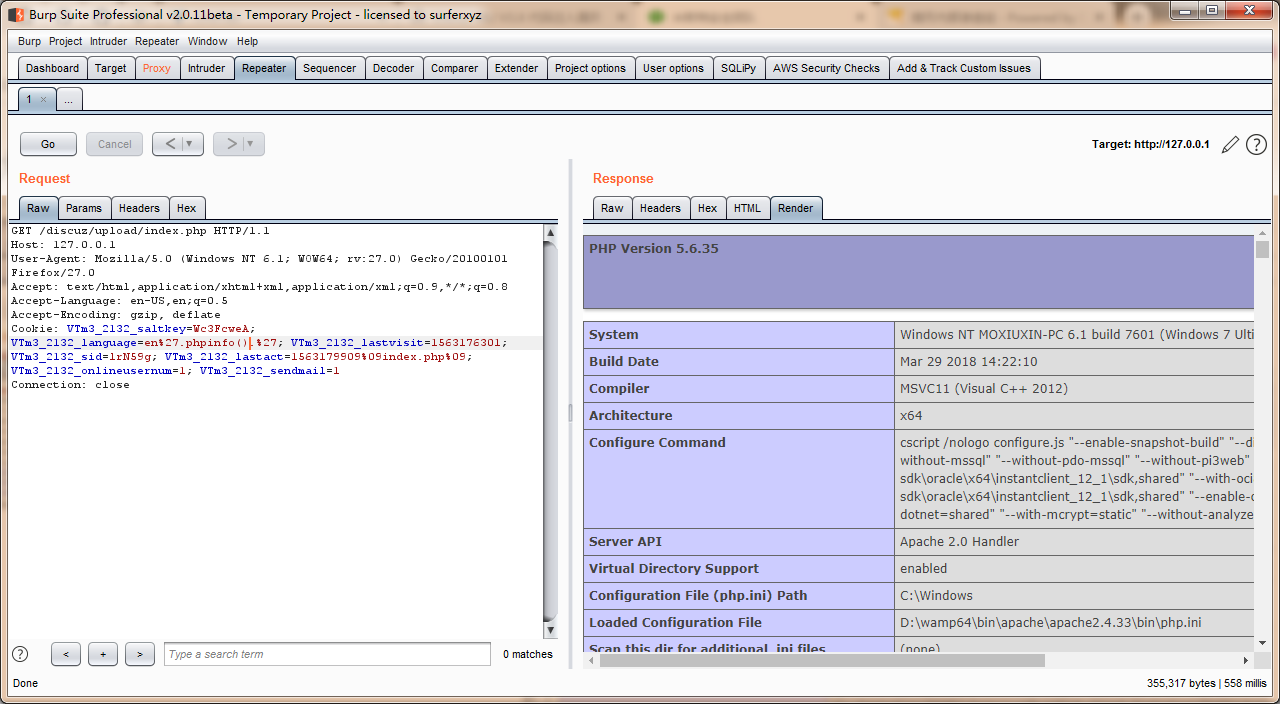Jump to next search match
The image size is (1280, 704).
pyautogui.click(x=140, y=654)
